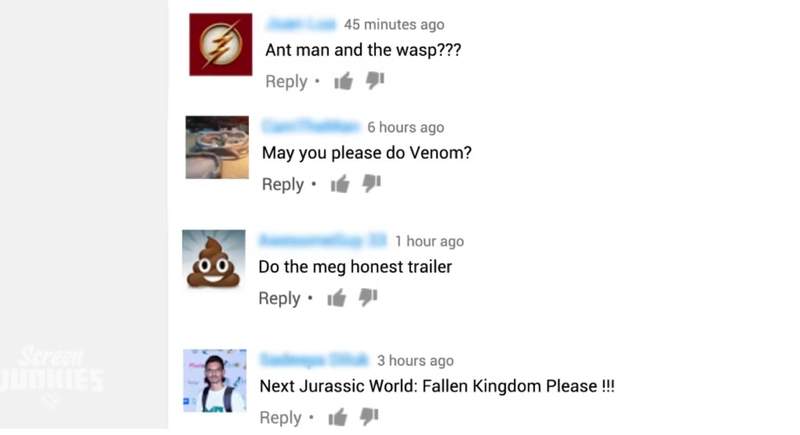This screenshot has height=435, width=800.
Task: Like the meg honest trailer comment
Action: pos(337,297)
